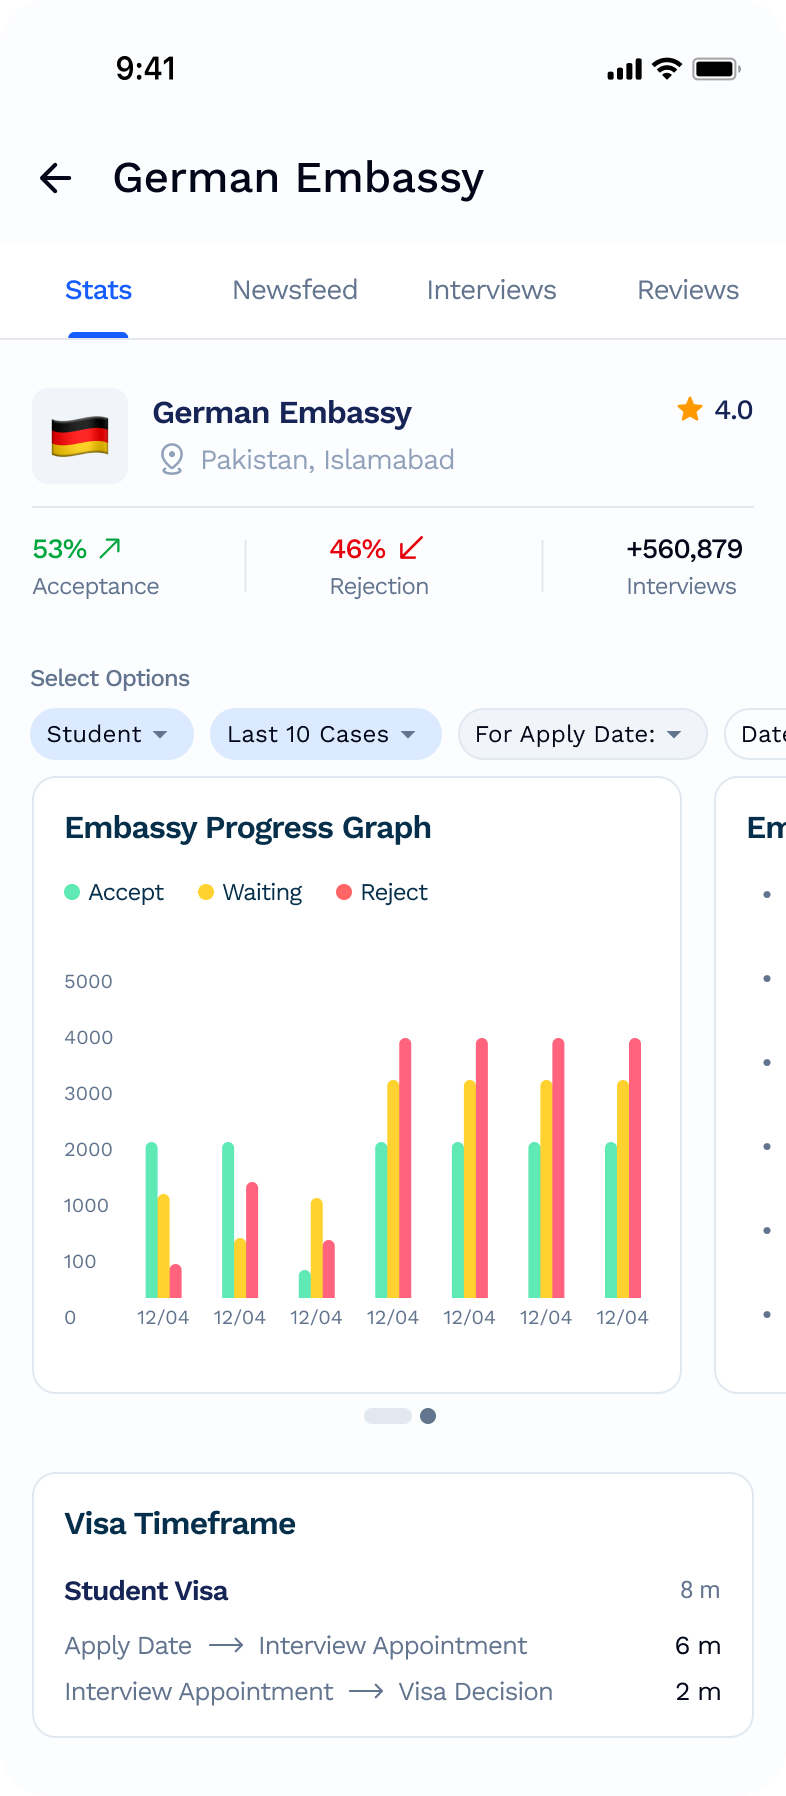Open the Reviews tab
This screenshot has width=786, height=1796.
tap(688, 290)
